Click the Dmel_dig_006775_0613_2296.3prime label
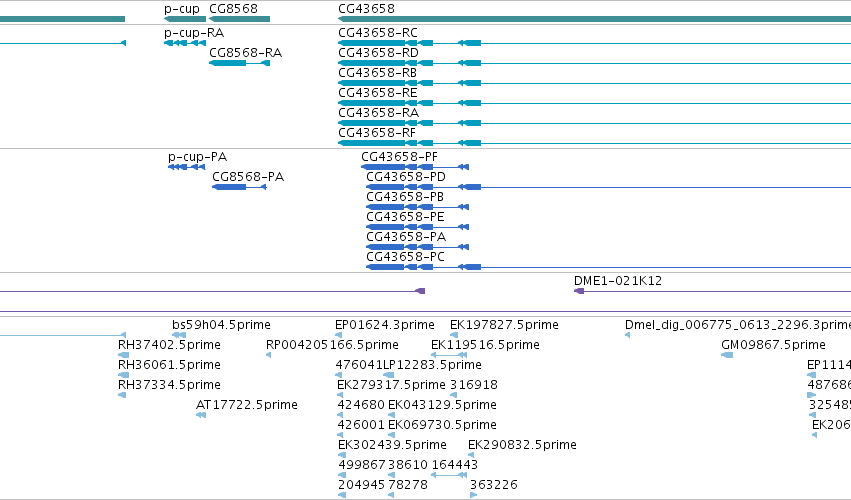851x500 pixels. tap(738, 325)
